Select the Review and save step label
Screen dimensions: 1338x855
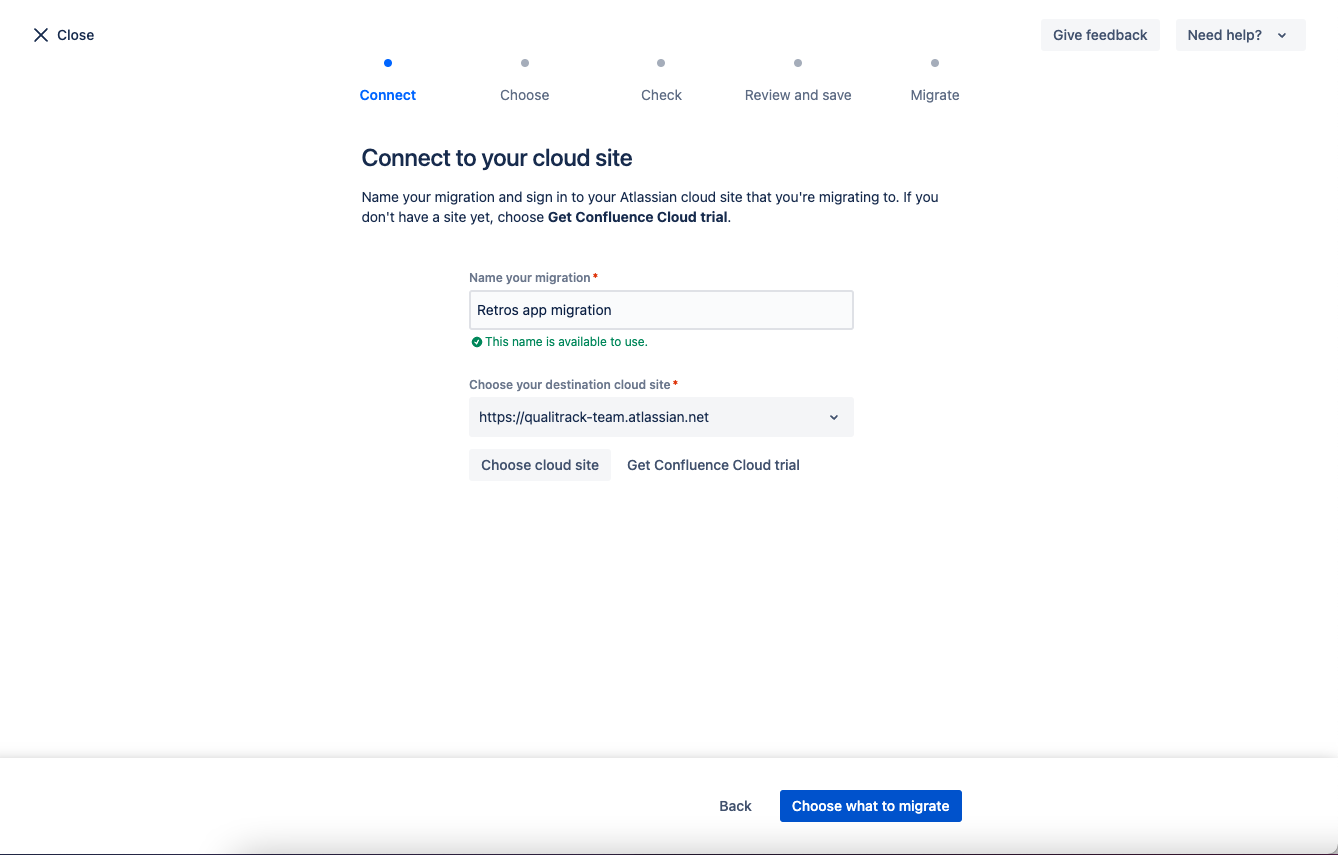click(798, 95)
